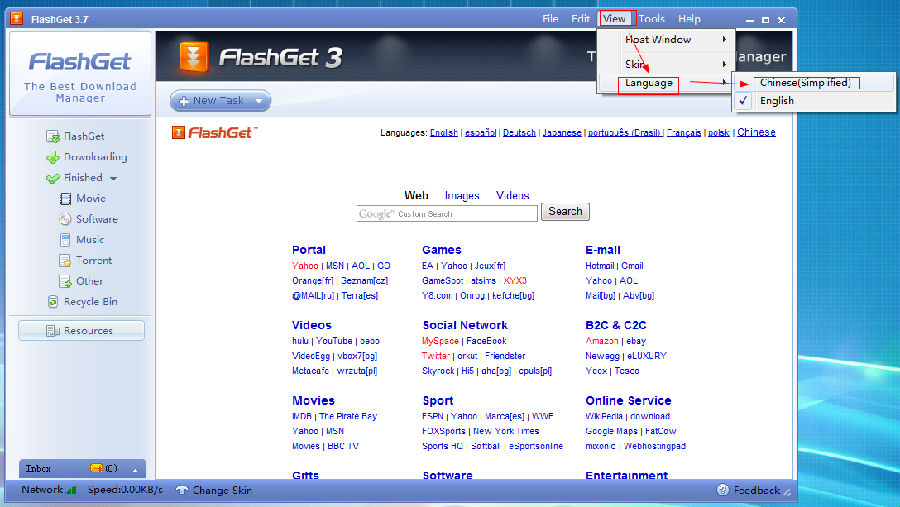
Task: Click the Torrent category icon
Action: 66,260
